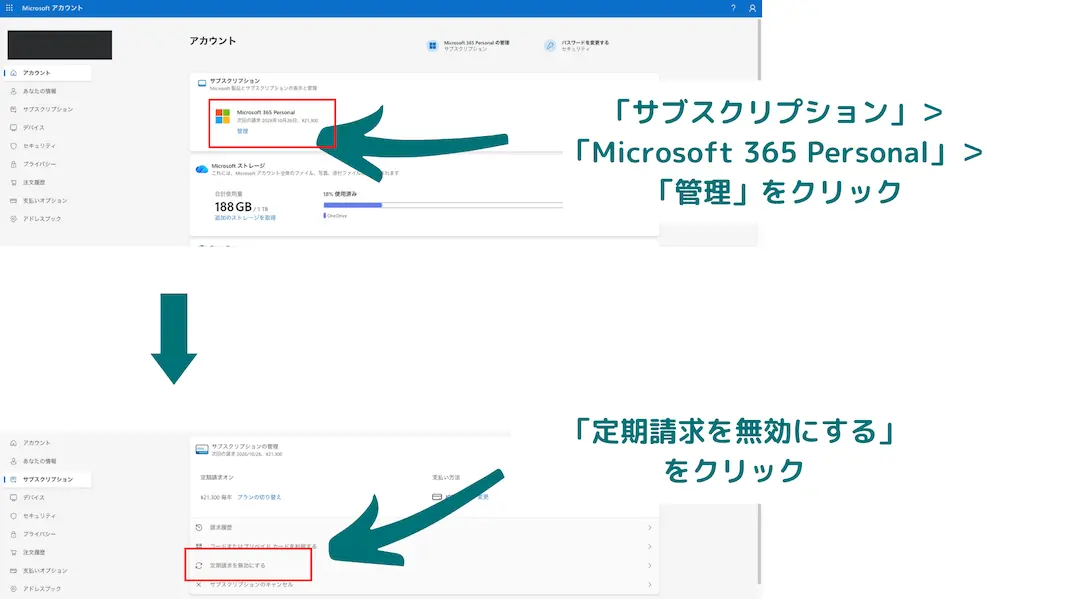Image resolution: width=1065 pixels, height=599 pixels.
Task: Click the 注文履歴 cart icon in top sidebar
Action: tap(14, 183)
